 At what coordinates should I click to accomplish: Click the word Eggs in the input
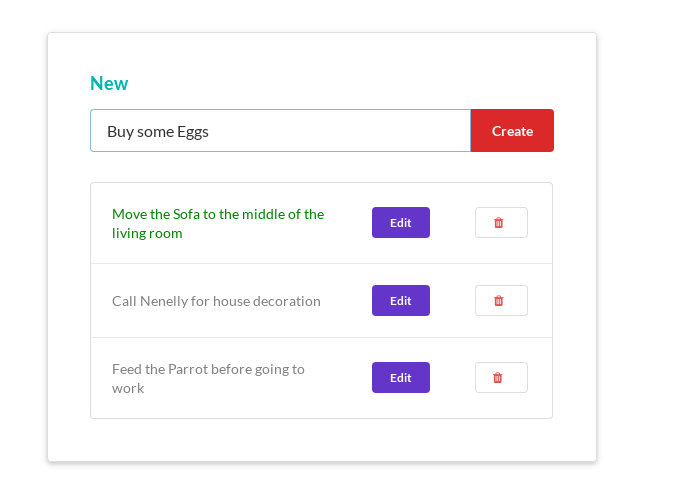coord(189,131)
